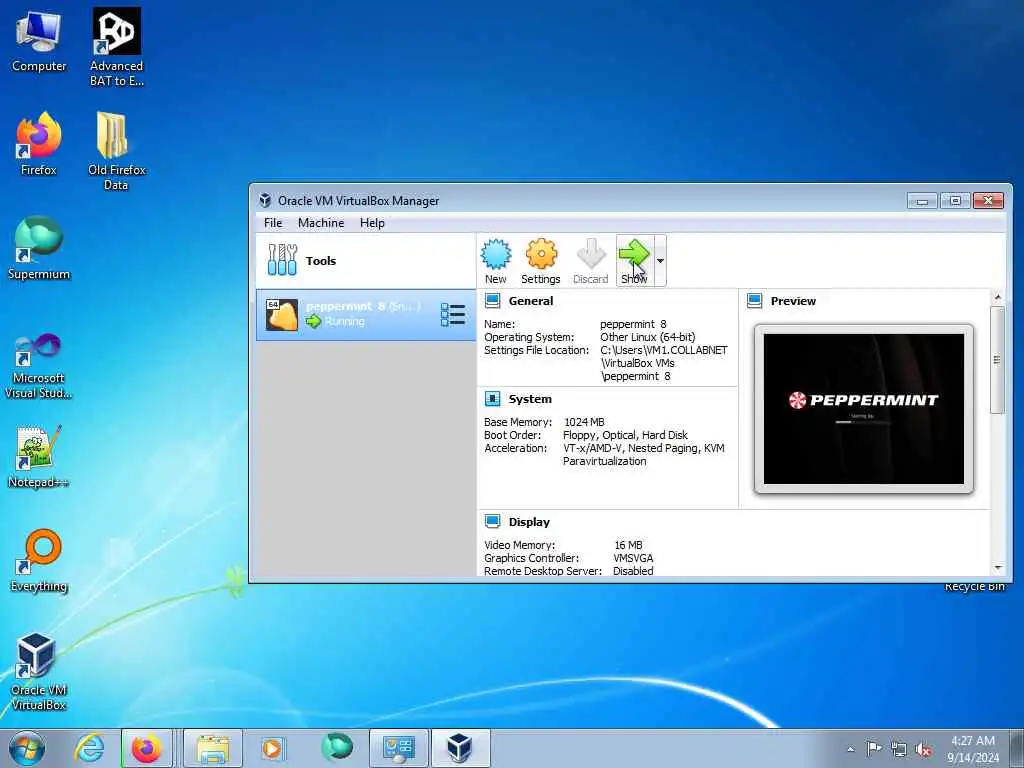This screenshot has width=1024, height=768.
Task: Open Internet Explorer from the taskbar
Action: click(x=88, y=748)
